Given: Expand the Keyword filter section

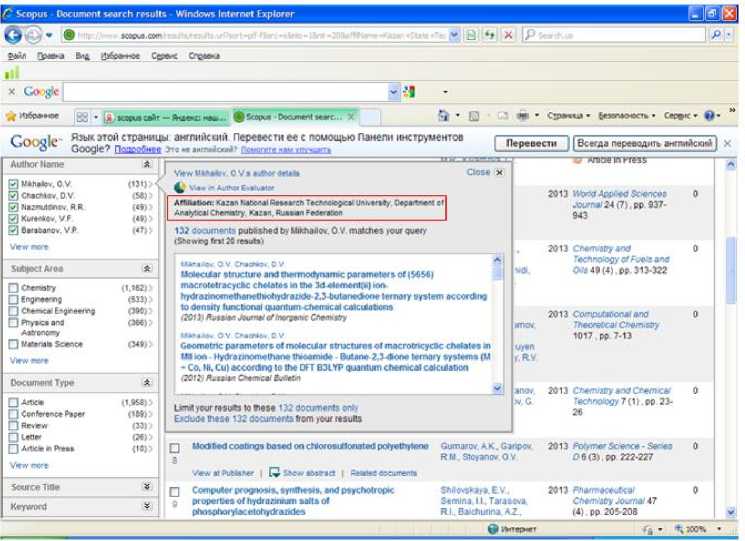Looking at the screenshot, I should point(147,507).
